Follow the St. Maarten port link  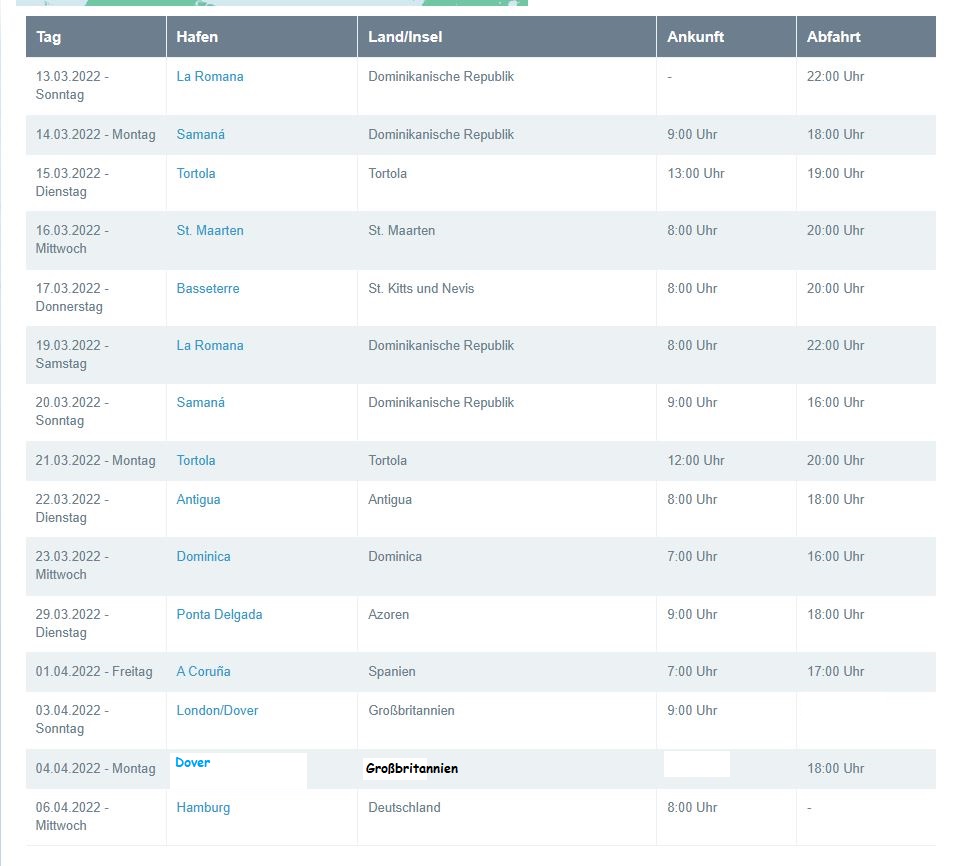[210, 231]
